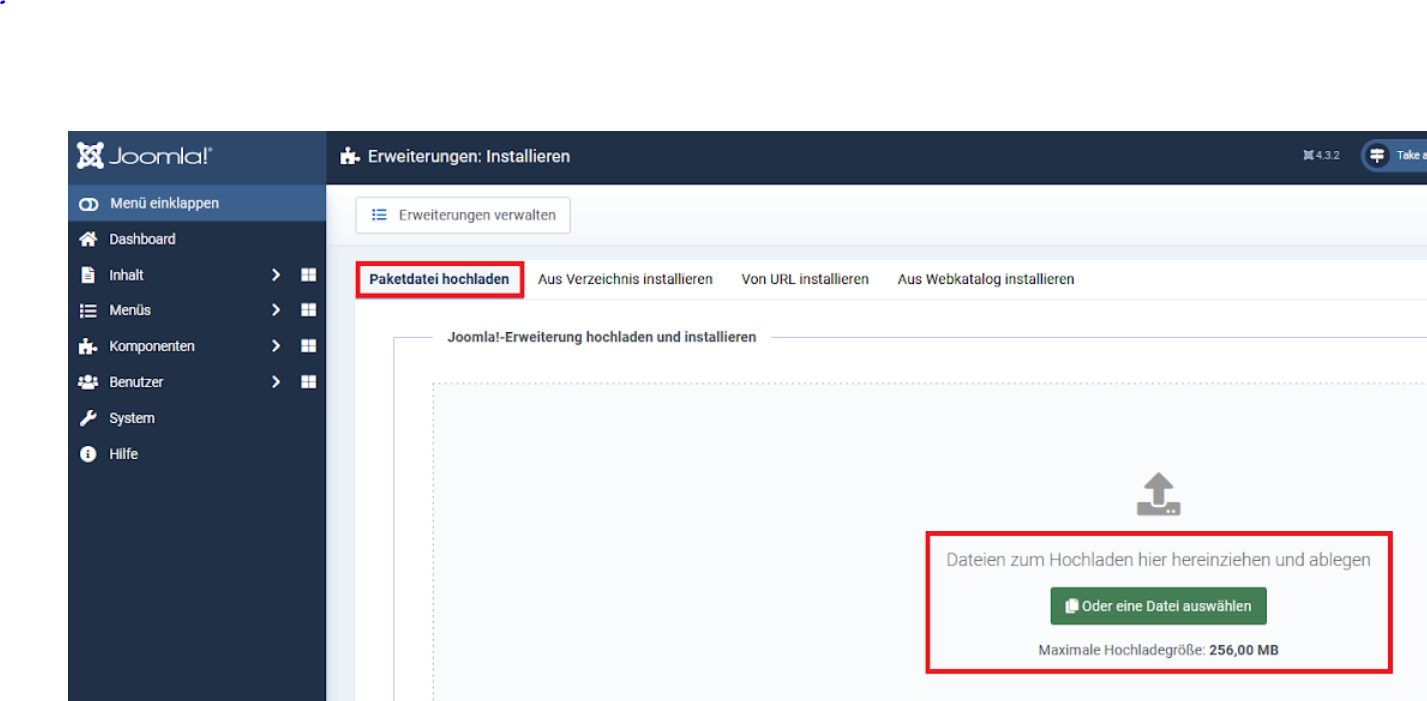Expand the Komponenten submenu arrow
The image size is (1427, 701).
(276, 346)
